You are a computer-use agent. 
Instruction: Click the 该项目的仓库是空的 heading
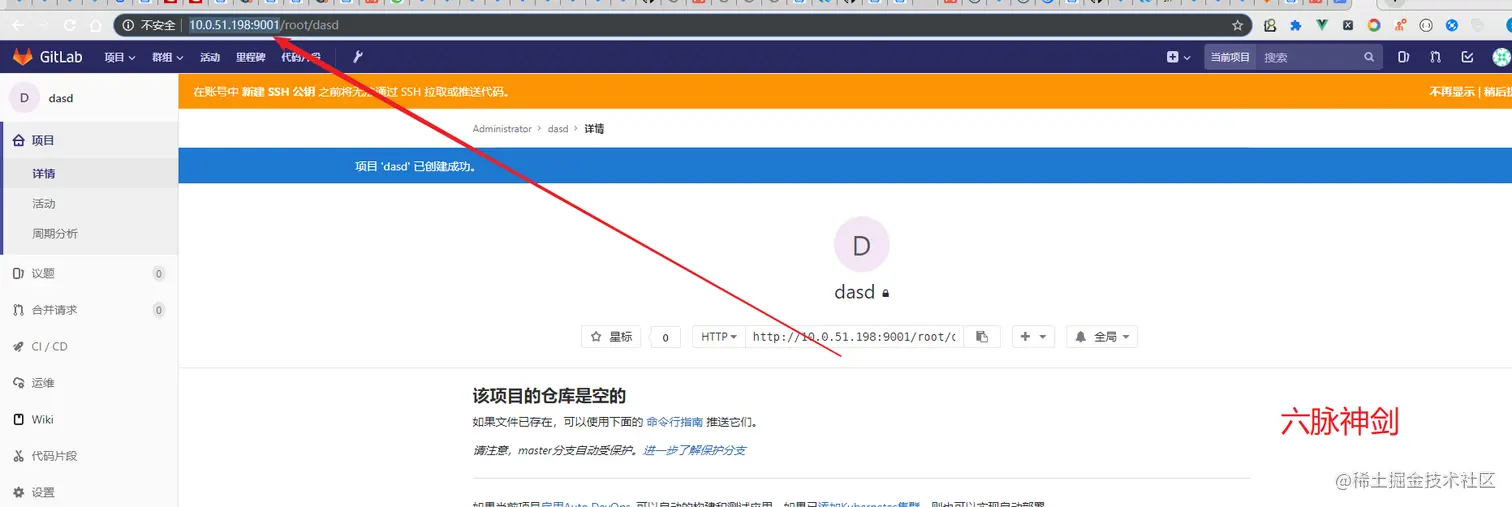(549, 396)
